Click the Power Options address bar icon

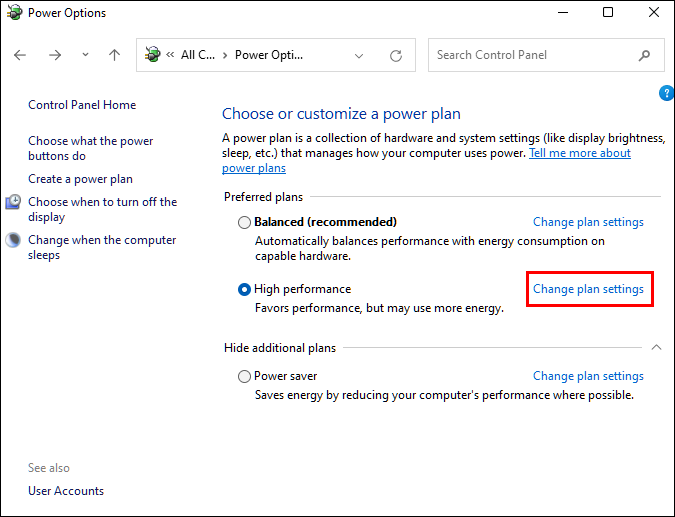coord(153,55)
